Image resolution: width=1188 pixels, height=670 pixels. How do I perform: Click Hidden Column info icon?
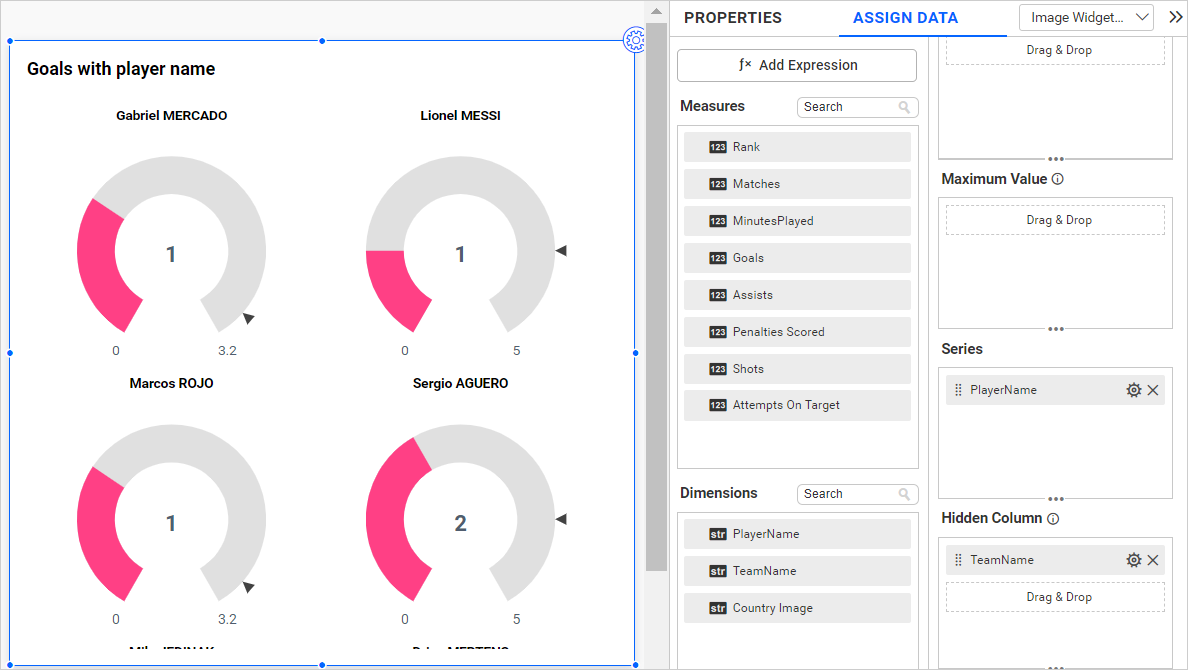tap(1053, 519)
